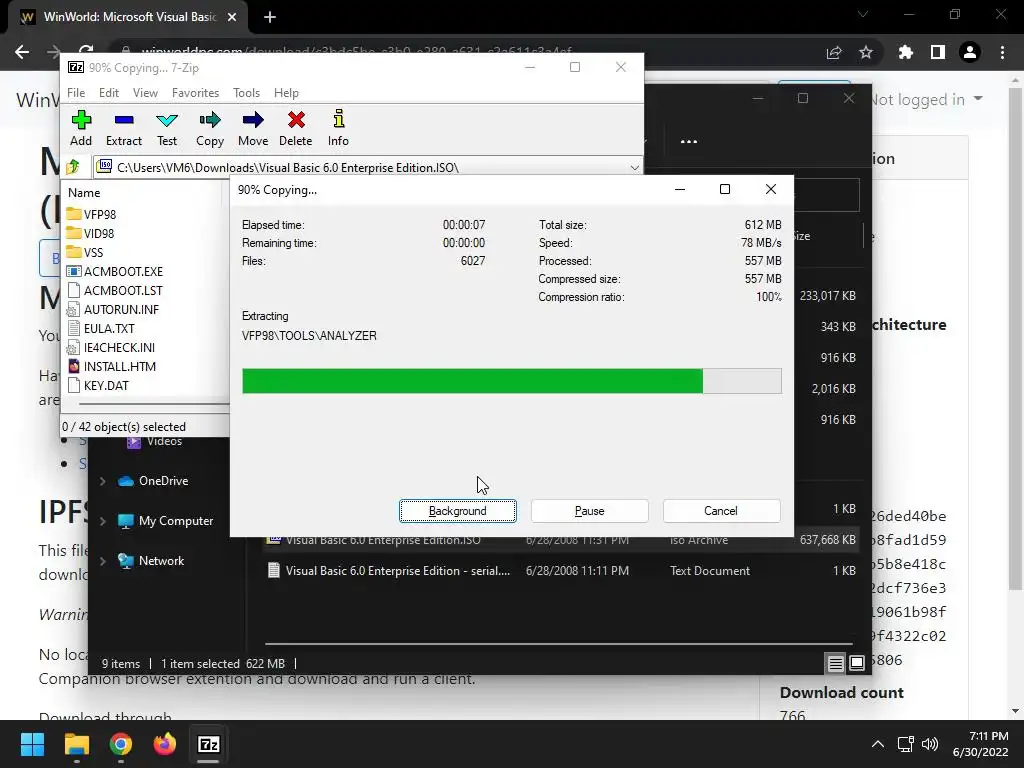Select the INSTALL.HTM file

(x=112, y=366)
